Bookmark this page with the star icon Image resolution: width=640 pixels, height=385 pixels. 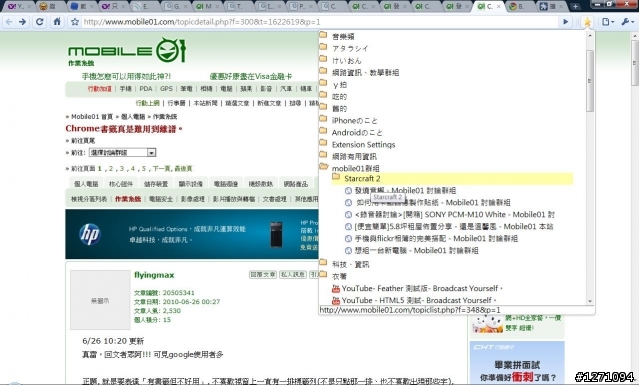click(x=75, y=22)
